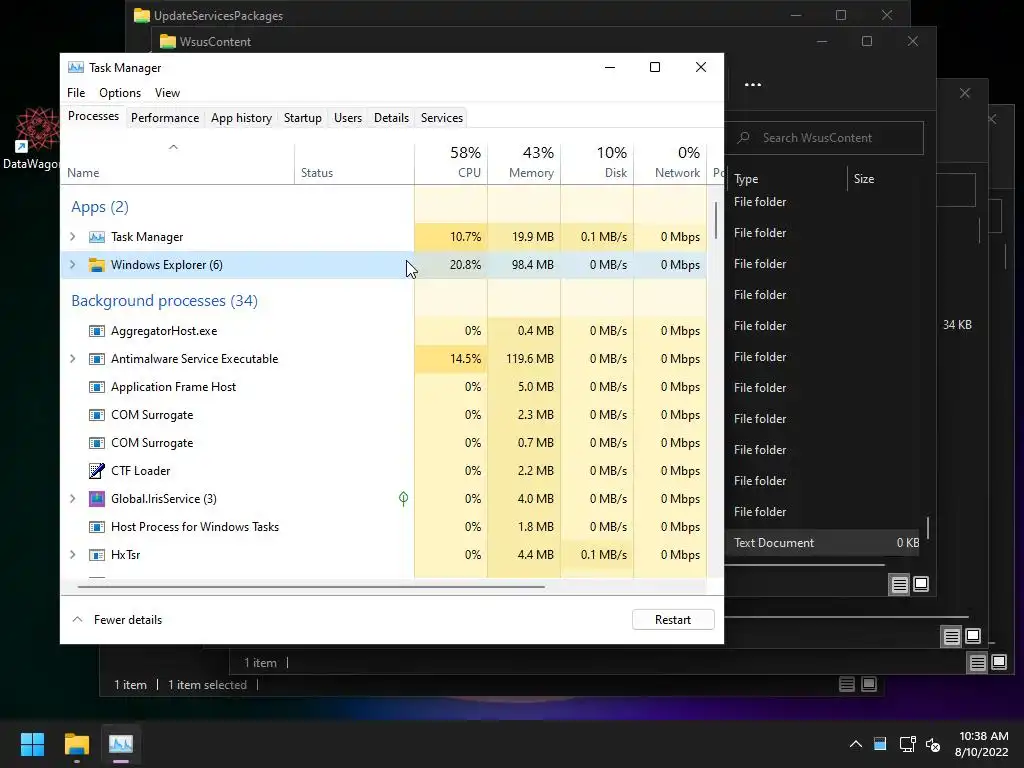Viewport: 1024px width, 768px height.
Task: Switch to the Startup tab
Action: point(302,118)
